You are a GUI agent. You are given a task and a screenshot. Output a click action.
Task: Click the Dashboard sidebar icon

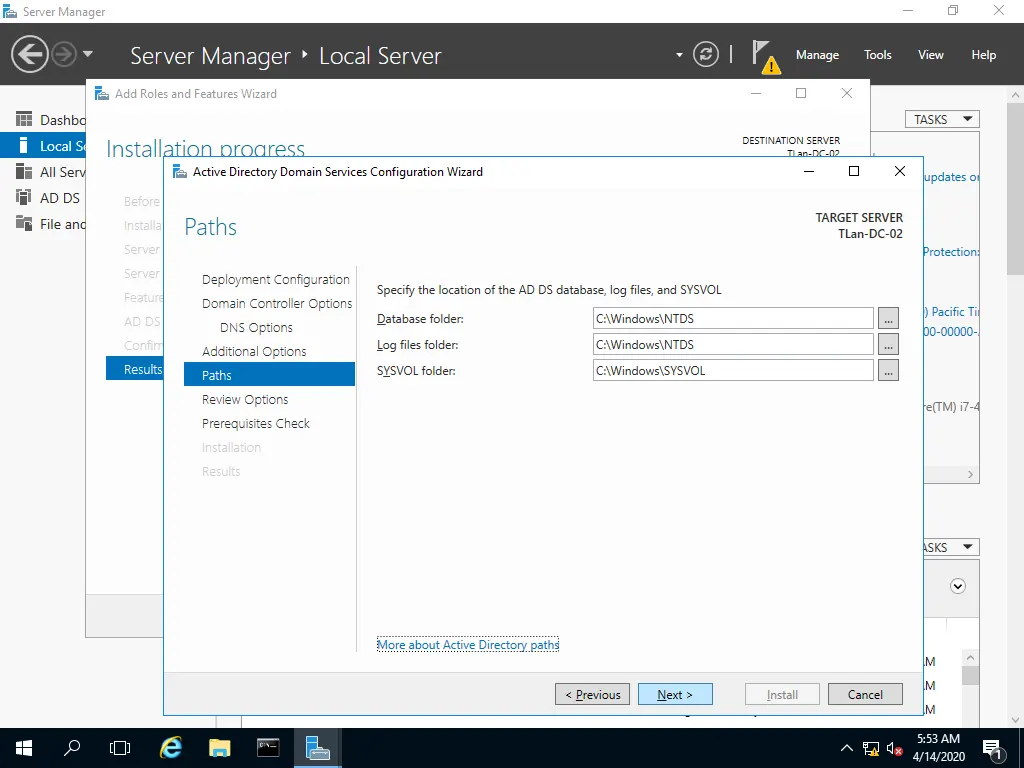(24, 119)
